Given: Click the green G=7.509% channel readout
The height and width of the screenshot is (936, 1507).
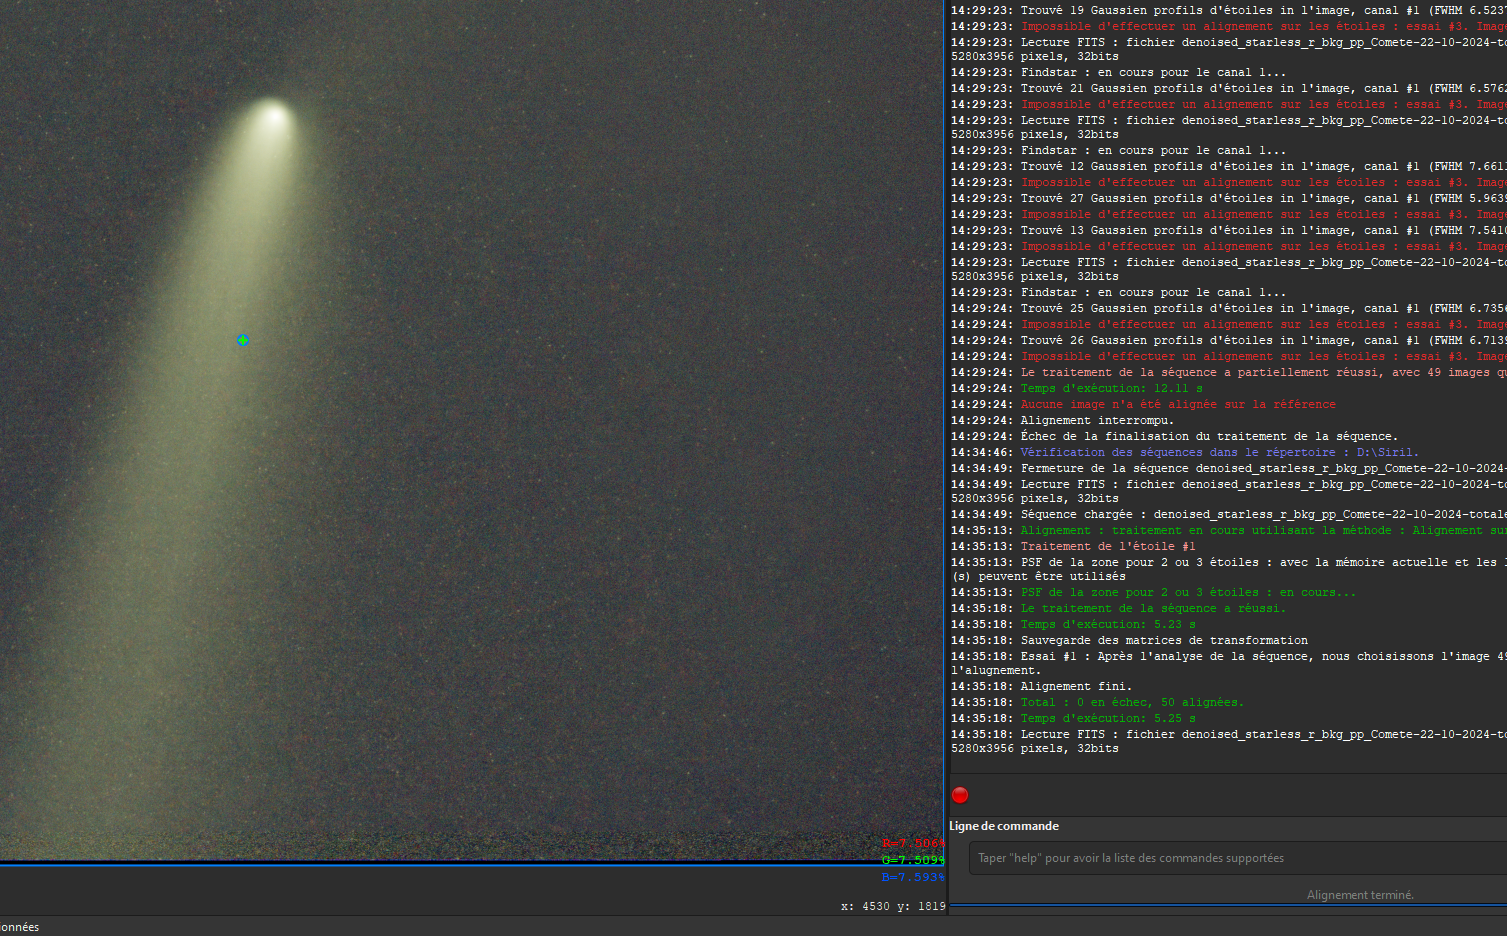Looking at the screenshot, I should click(x=913, y=860).
